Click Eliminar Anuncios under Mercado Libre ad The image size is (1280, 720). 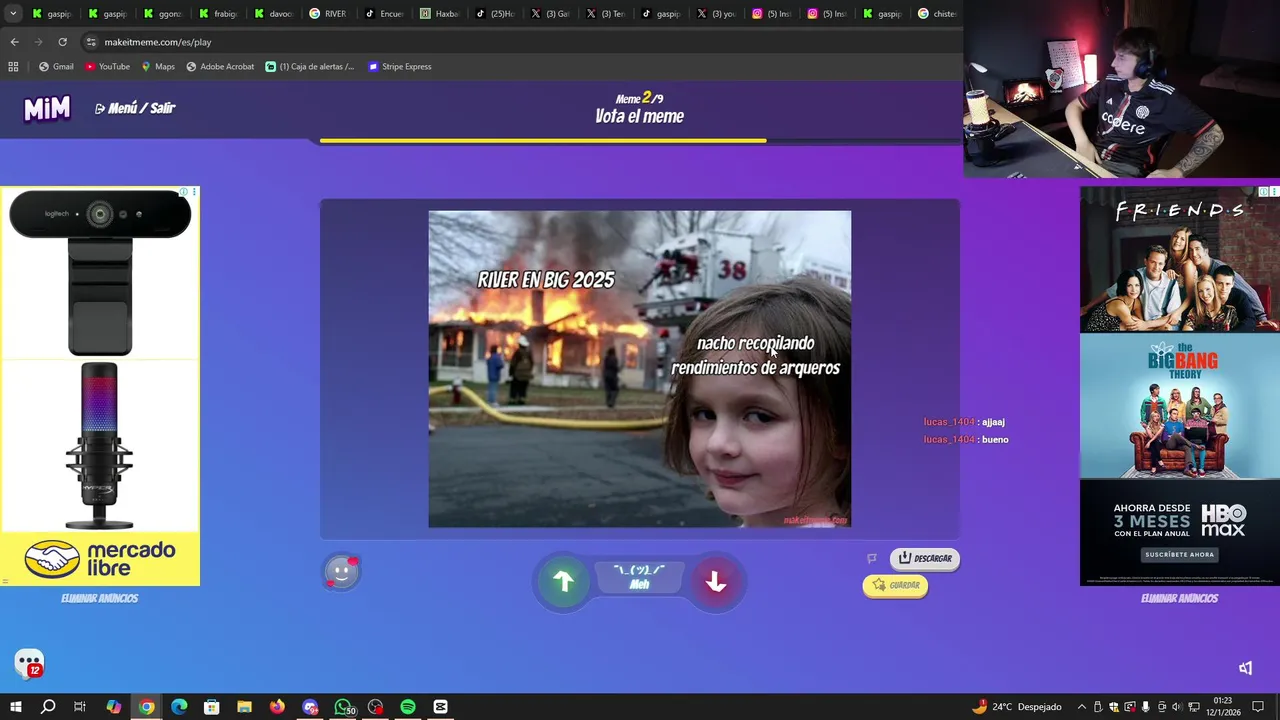click(99, 598)
